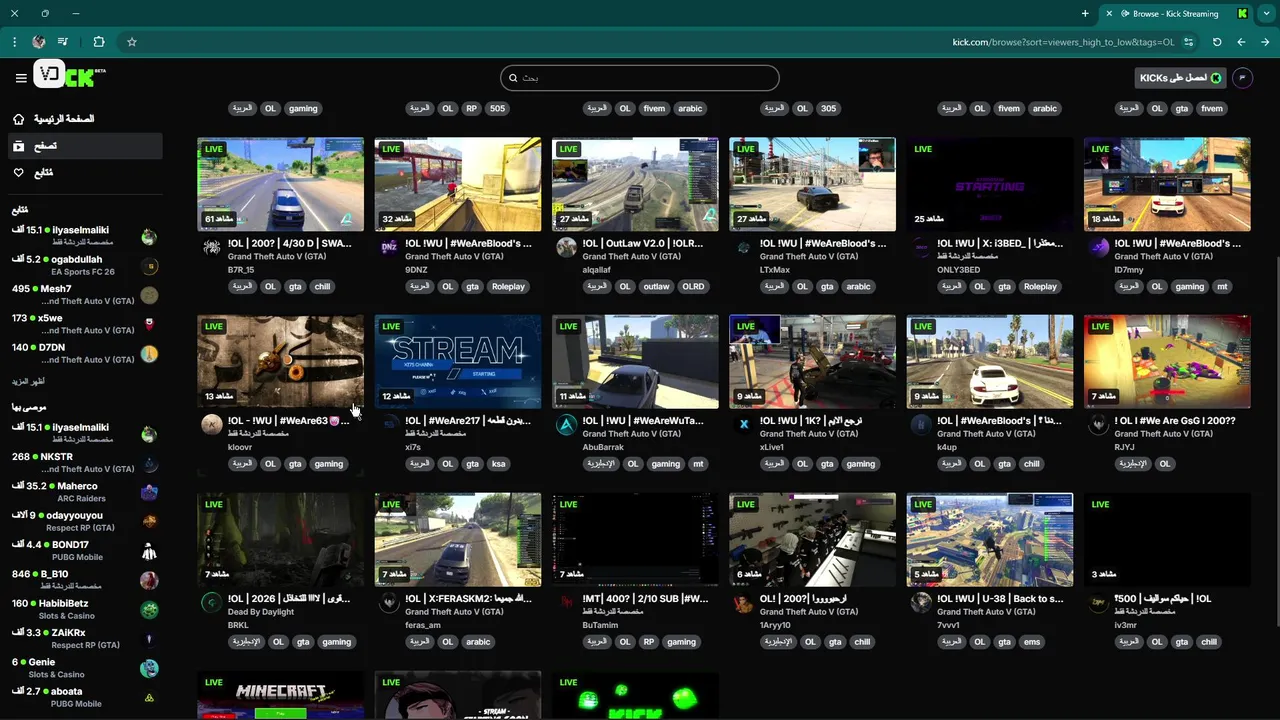Viewport: 1280px width, 720px height.
Task: View site information icon beside URL
Action: (x=1188, y=42)
